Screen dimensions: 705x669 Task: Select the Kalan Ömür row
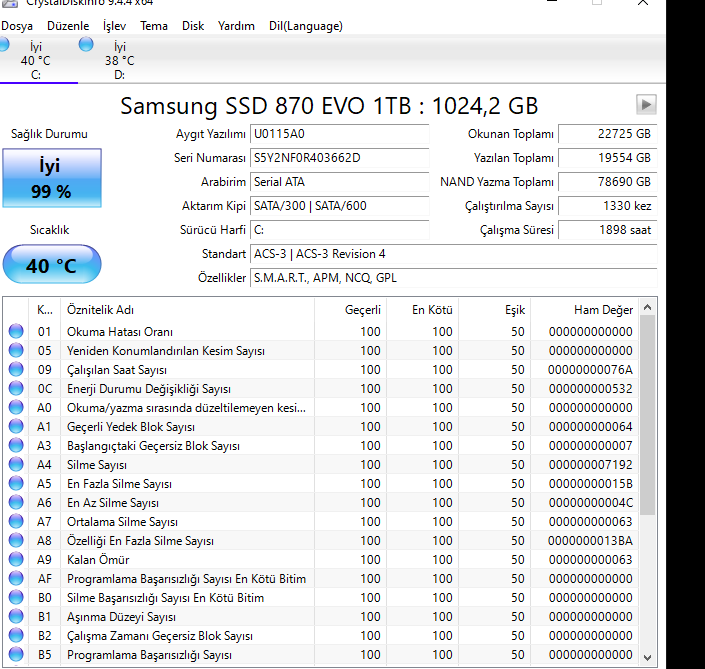pos(321,560)
